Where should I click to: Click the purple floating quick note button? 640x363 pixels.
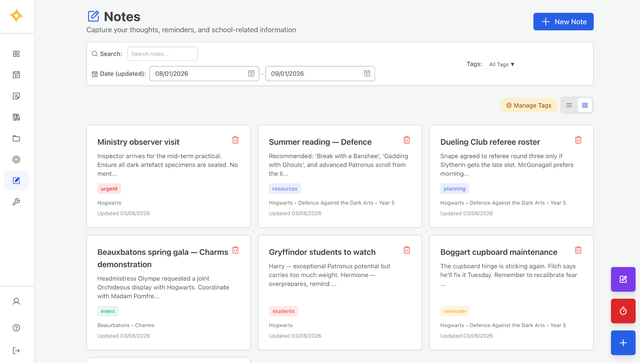[x=623, y=279]
